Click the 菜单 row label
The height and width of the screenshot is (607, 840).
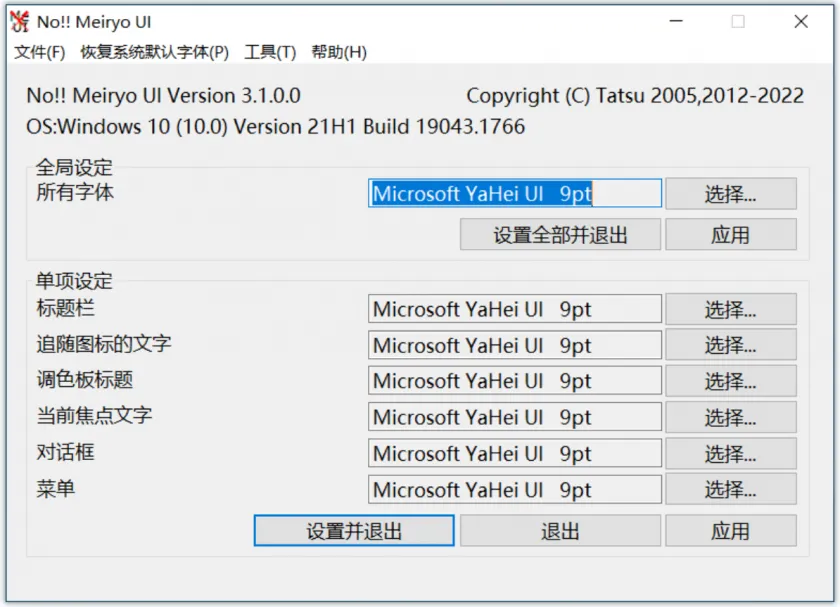[56, 488]
